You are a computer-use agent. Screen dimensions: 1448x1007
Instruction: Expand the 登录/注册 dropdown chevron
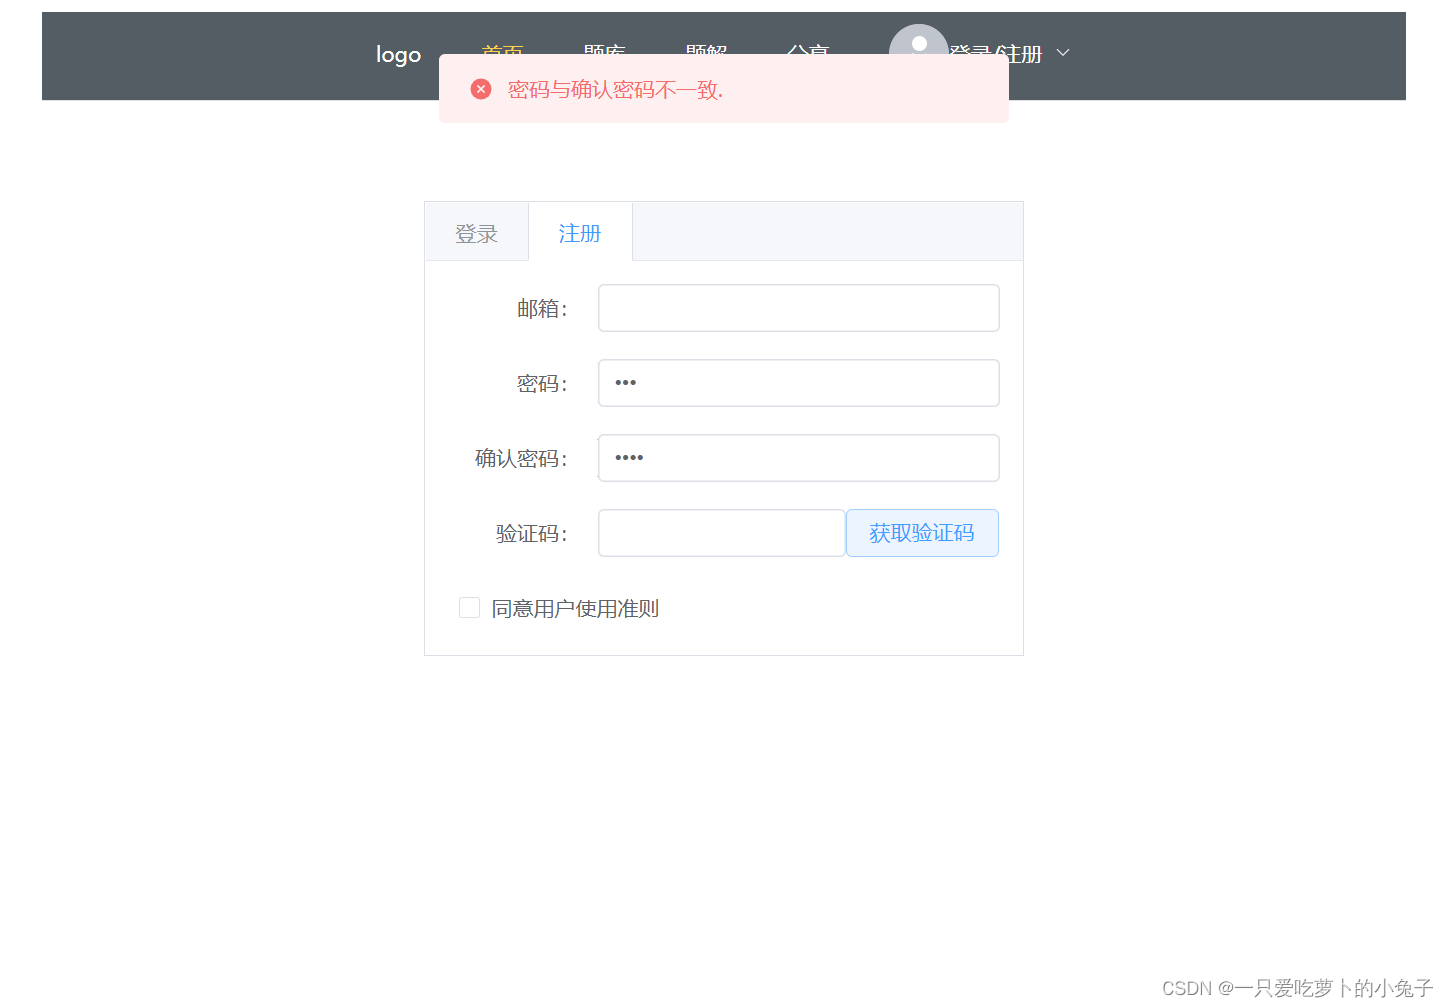(1063, 53)
